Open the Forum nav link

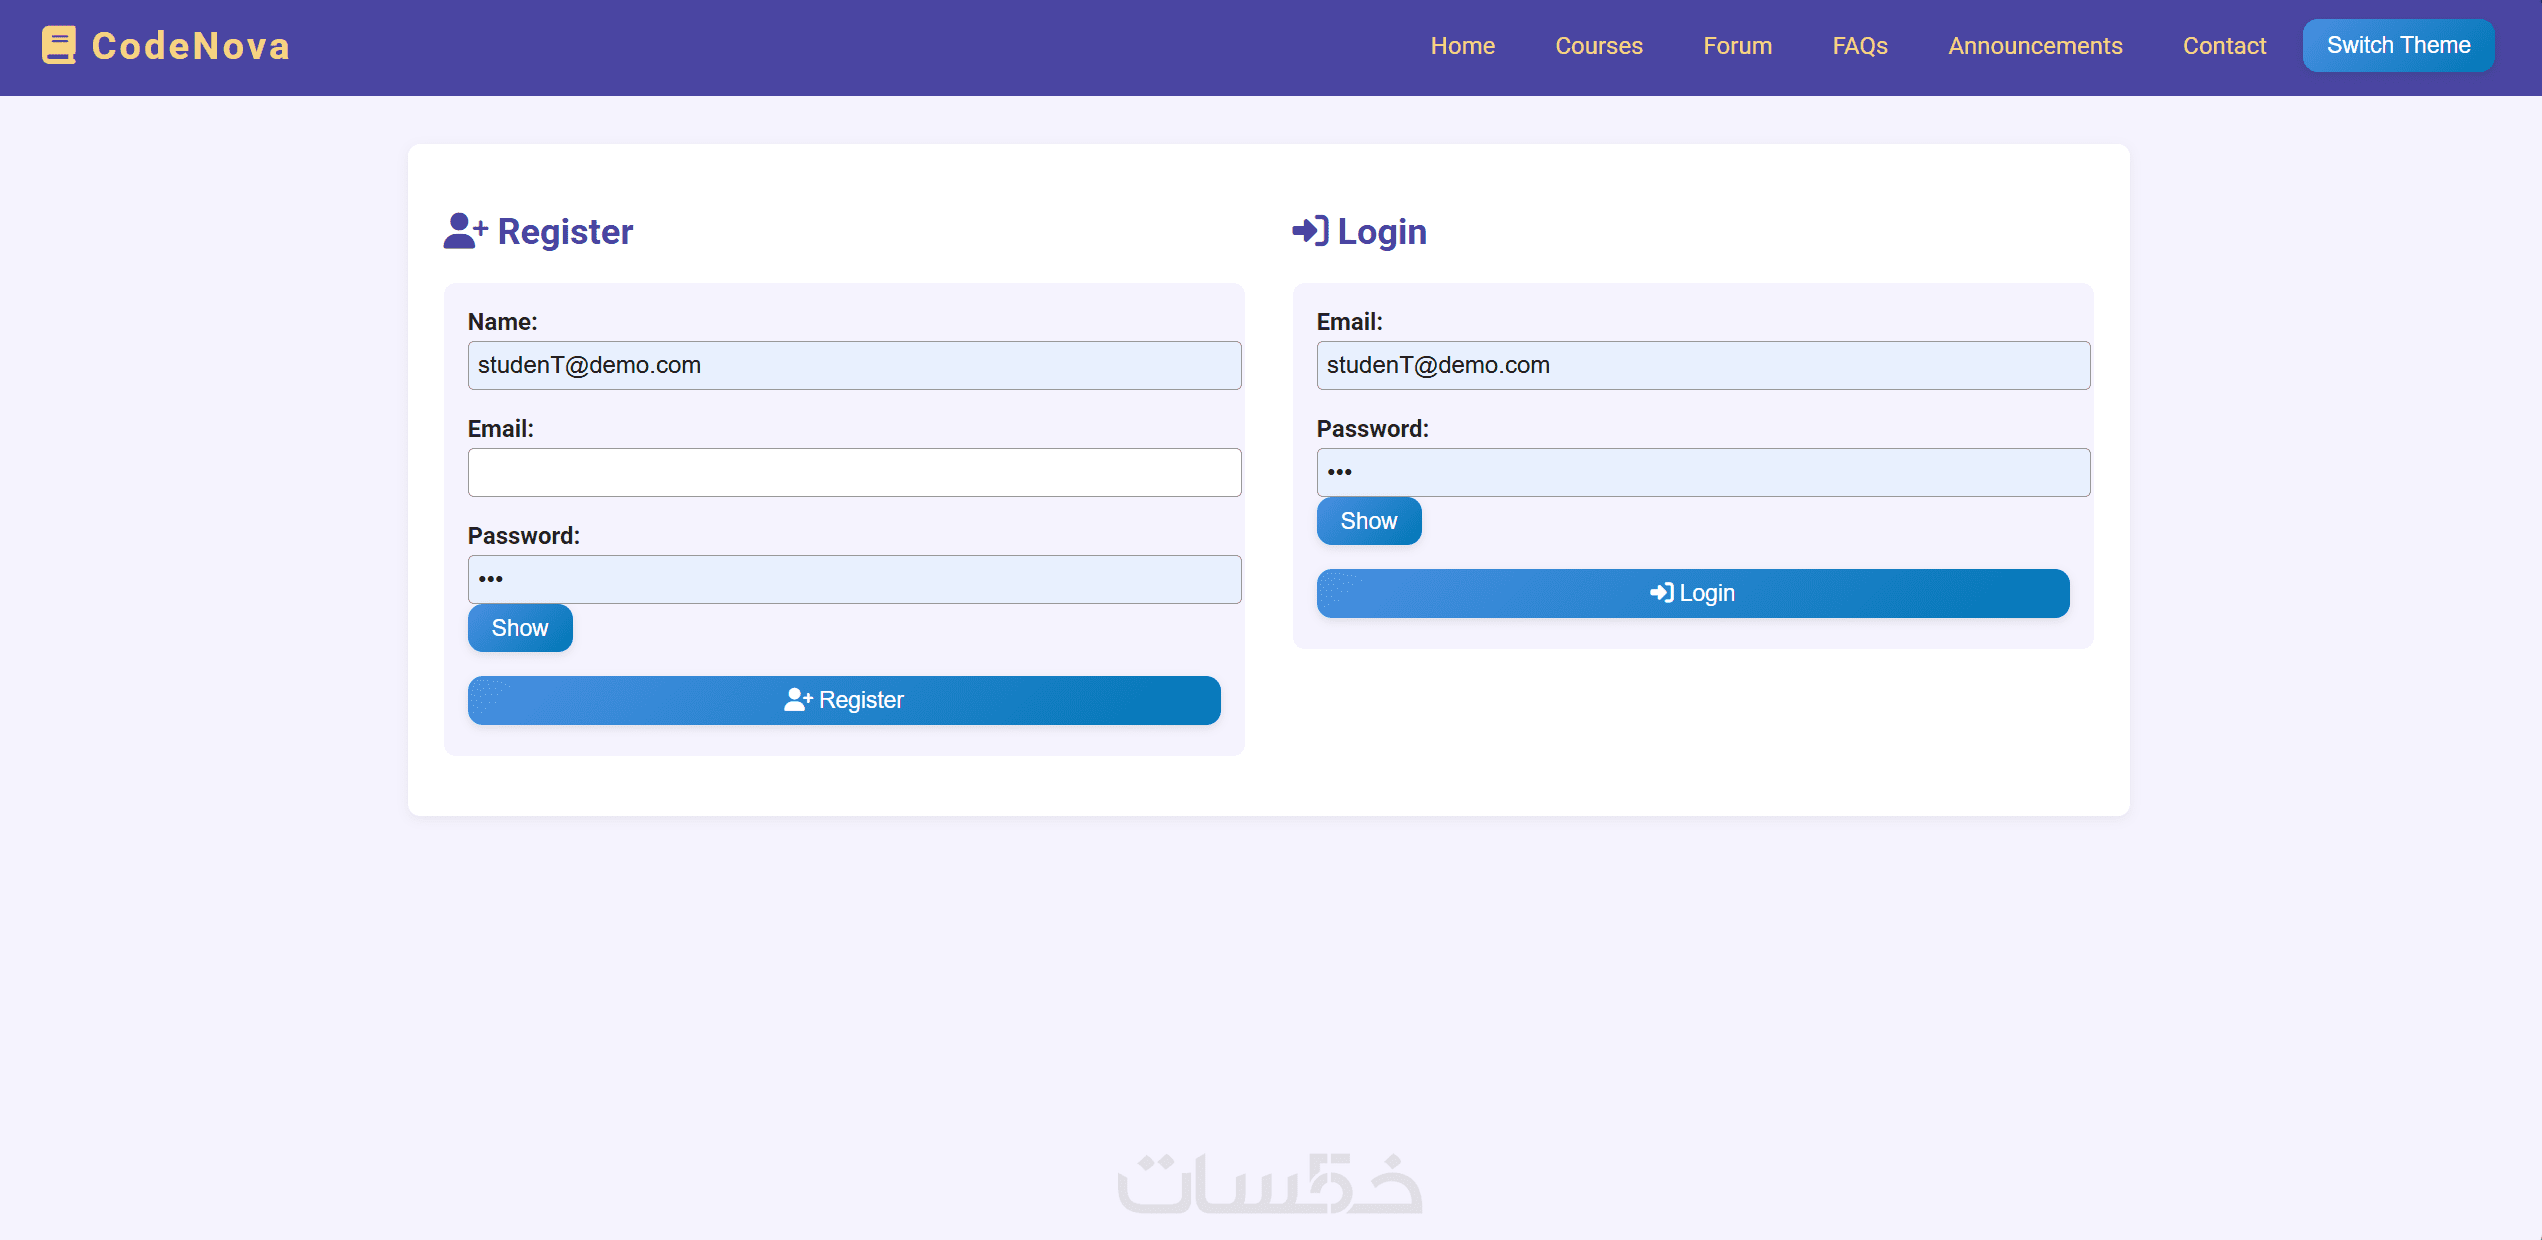tap(1737, 46)
